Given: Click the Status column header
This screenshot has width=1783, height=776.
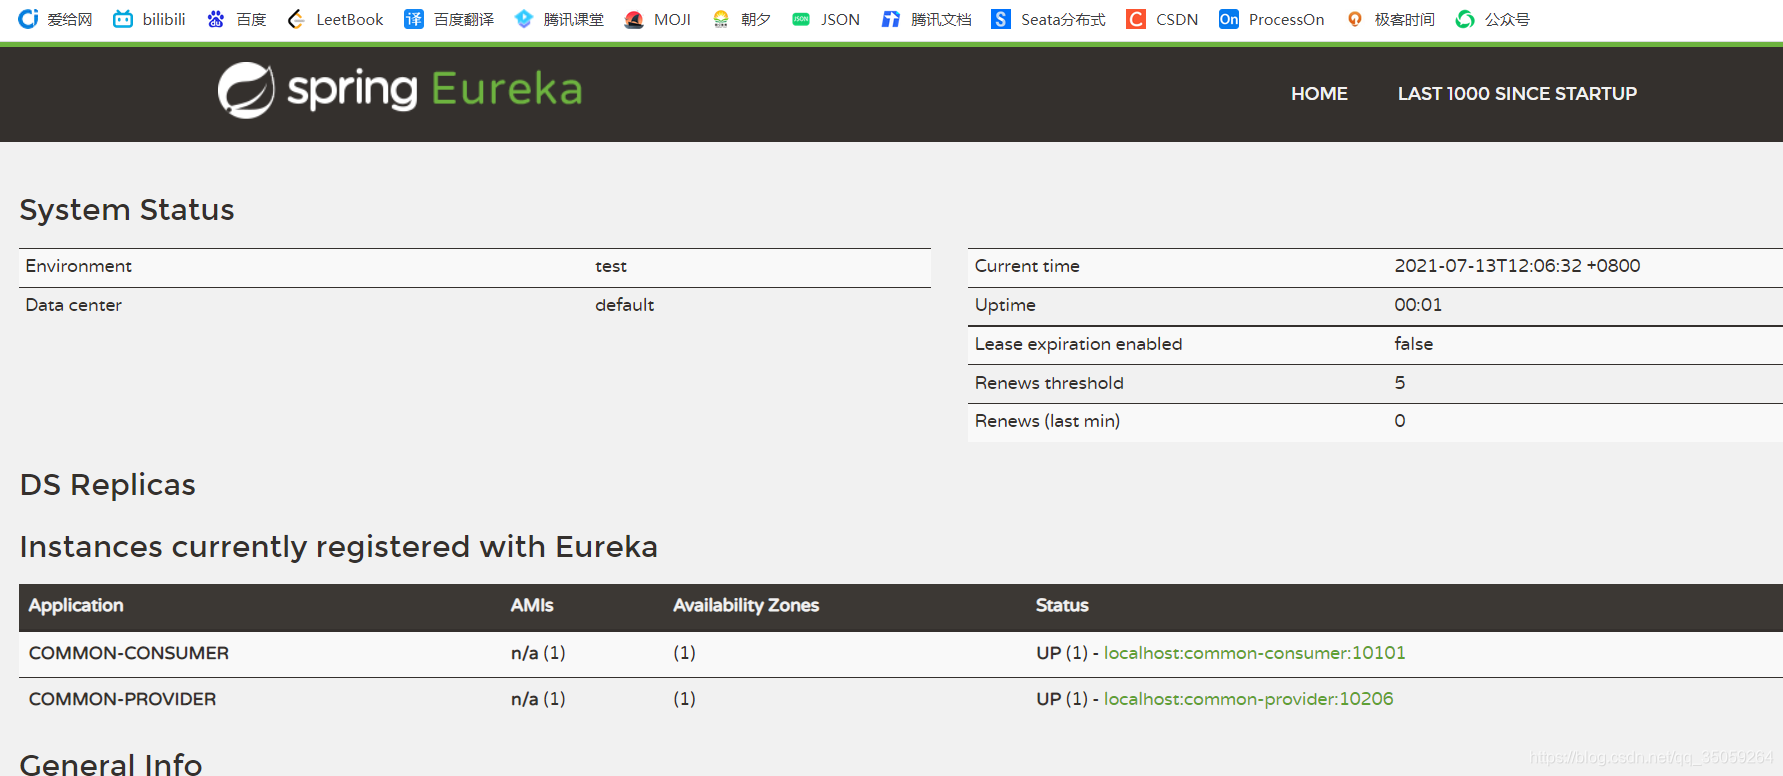Looking at the screenshot, I should pos(1062,605).
